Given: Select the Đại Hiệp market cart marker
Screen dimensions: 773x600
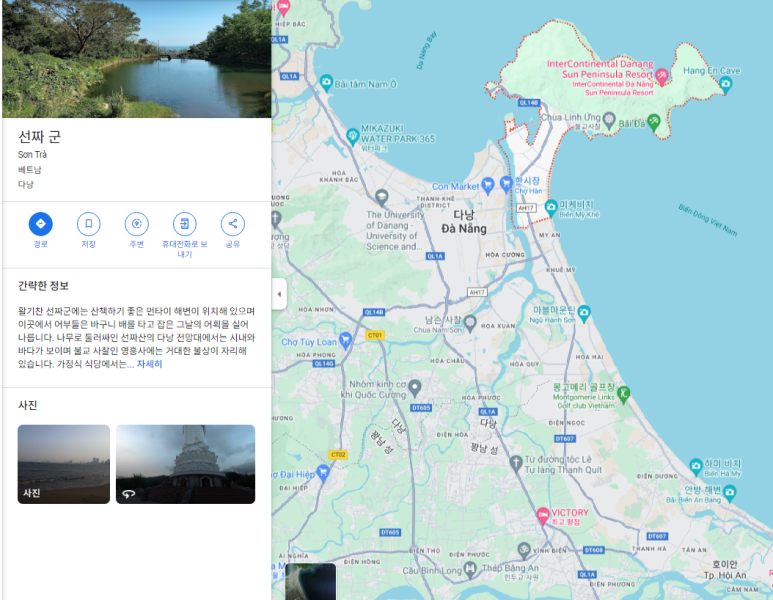Looking at the screenshot, I should click(323, 473).
